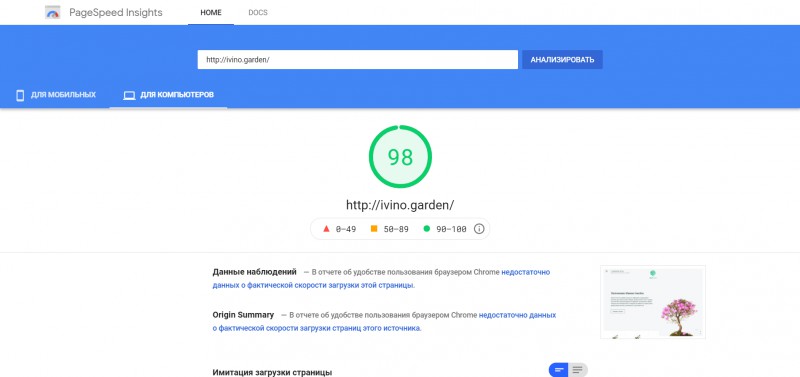Image resolution: width=800 pixels, height=377 pixels.
Task: Click the PageSpeed Insights logo icon
Action: coord(53,12)
